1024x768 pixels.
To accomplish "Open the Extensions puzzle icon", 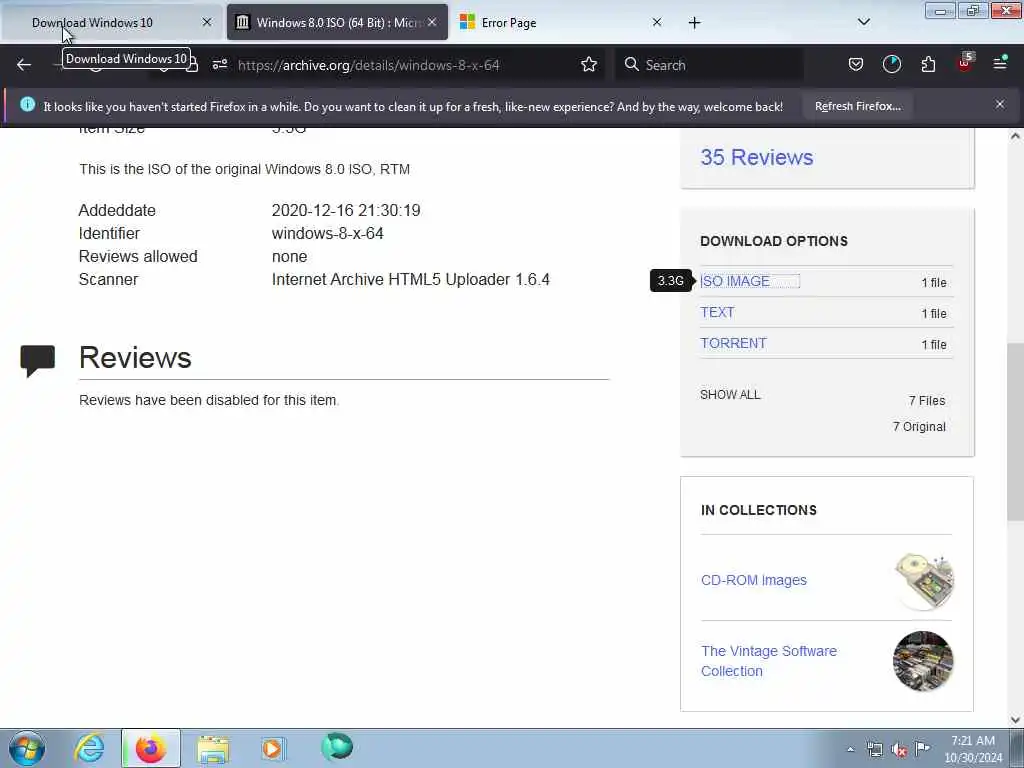I will (928, 64).
